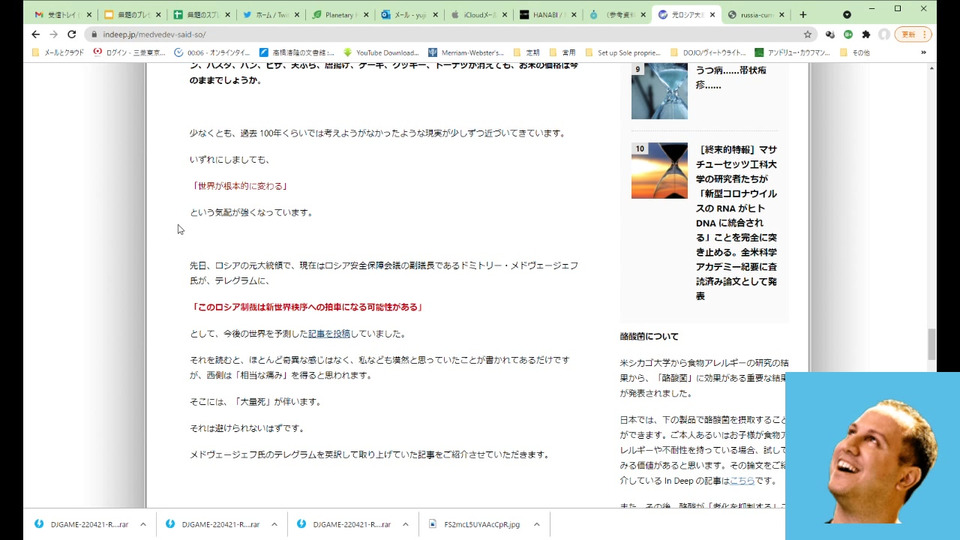The image size is (960, 540).
Task: Click the red text 「このロシア制裁は新世界秩序への拍車になる可能性がある」
Action: [307, 307]
